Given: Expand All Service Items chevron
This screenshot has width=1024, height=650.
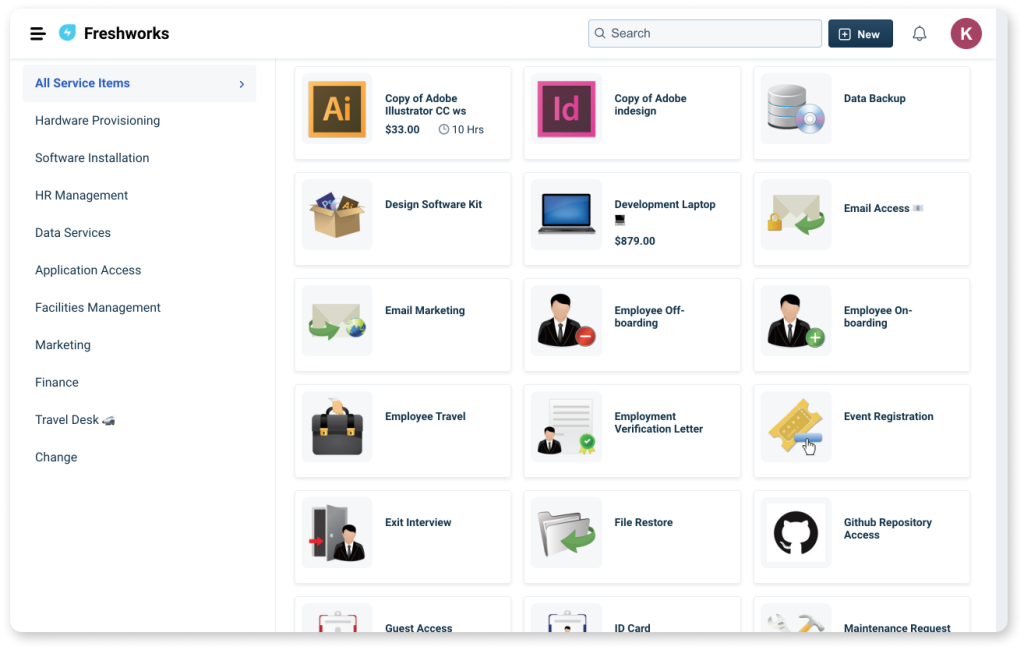Looking at the screenshot, I should pyautogui.click(x=242, y=84).
